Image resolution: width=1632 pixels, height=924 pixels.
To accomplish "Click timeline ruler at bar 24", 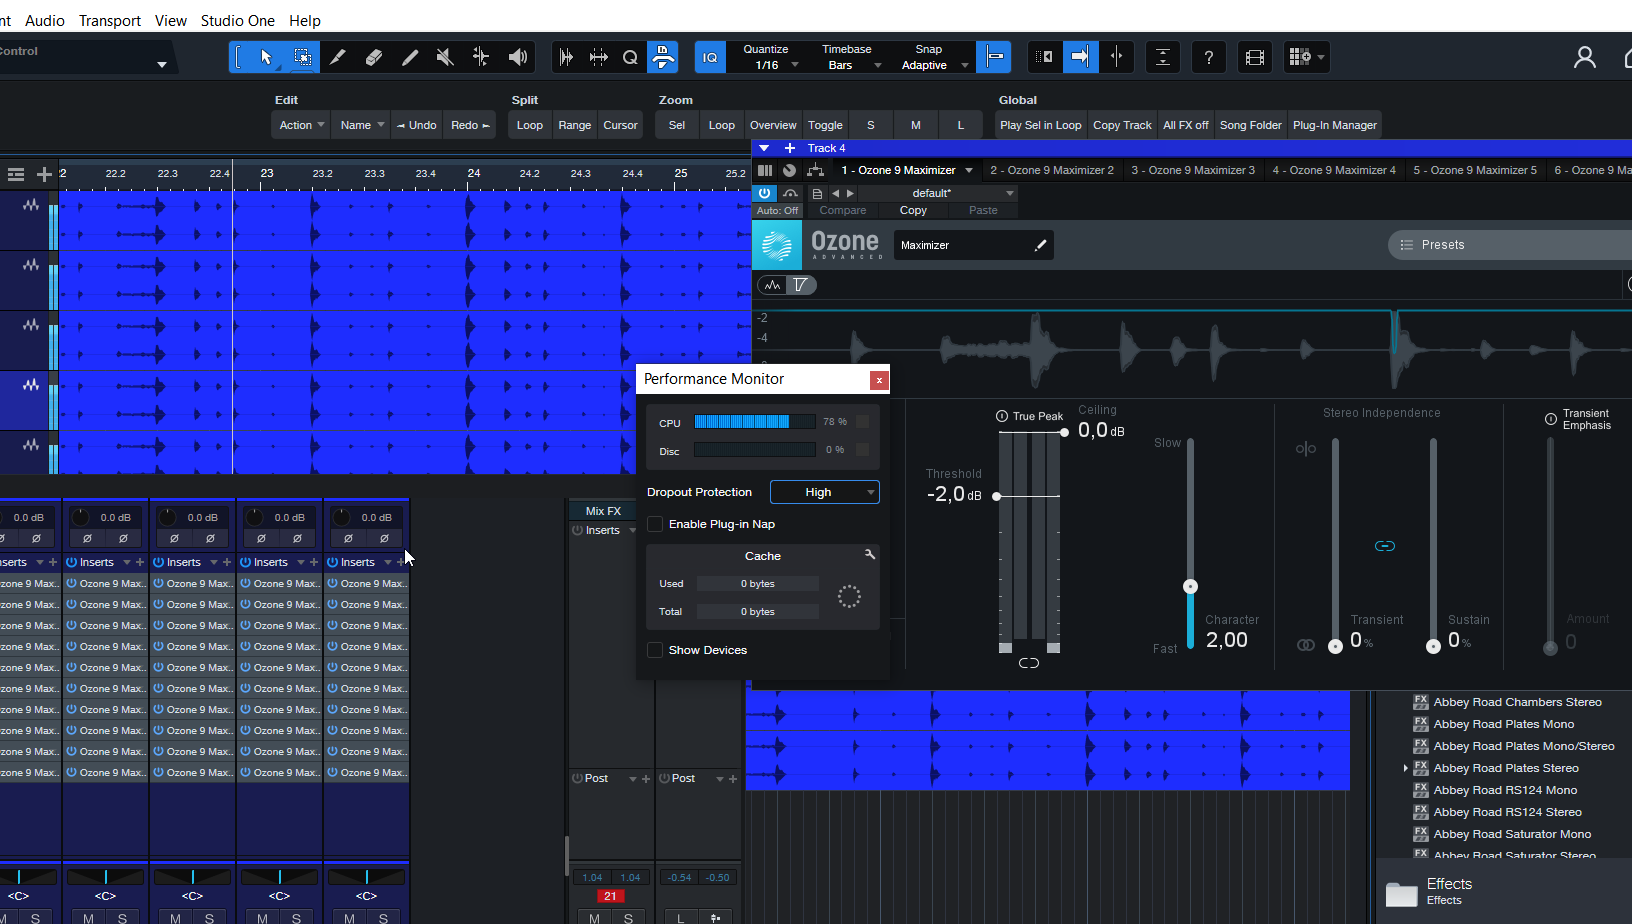I will pos(474,174).
